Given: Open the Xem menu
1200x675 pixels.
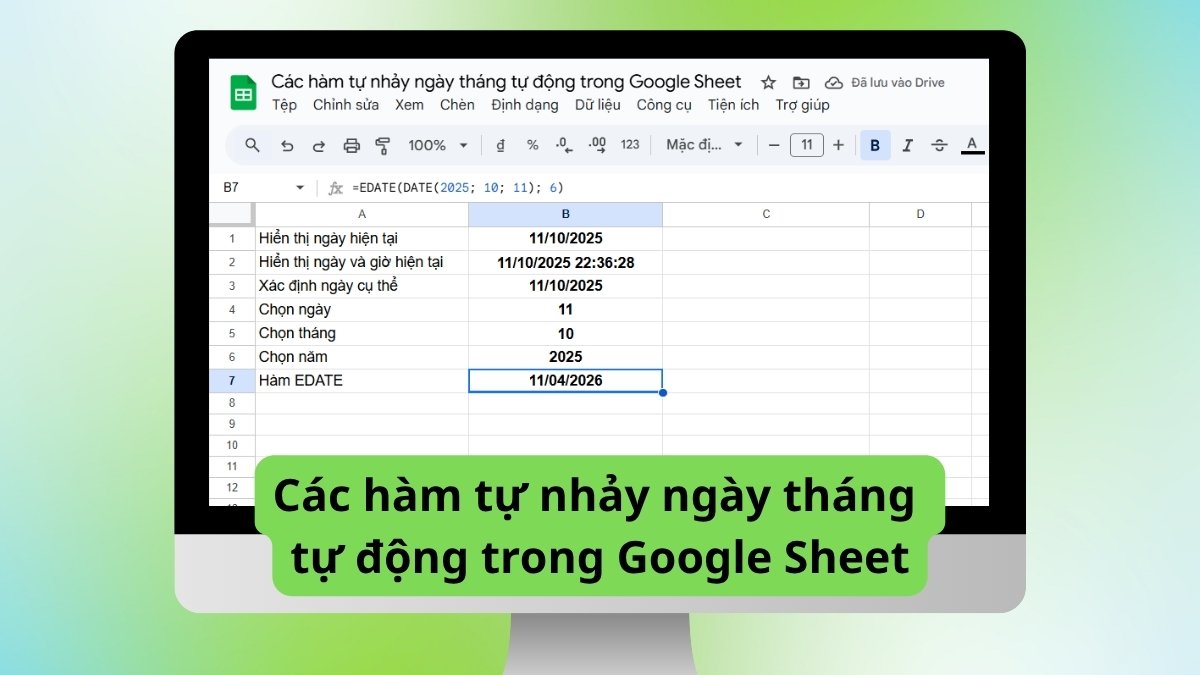Looking at the screenshot, I should 409,105.
